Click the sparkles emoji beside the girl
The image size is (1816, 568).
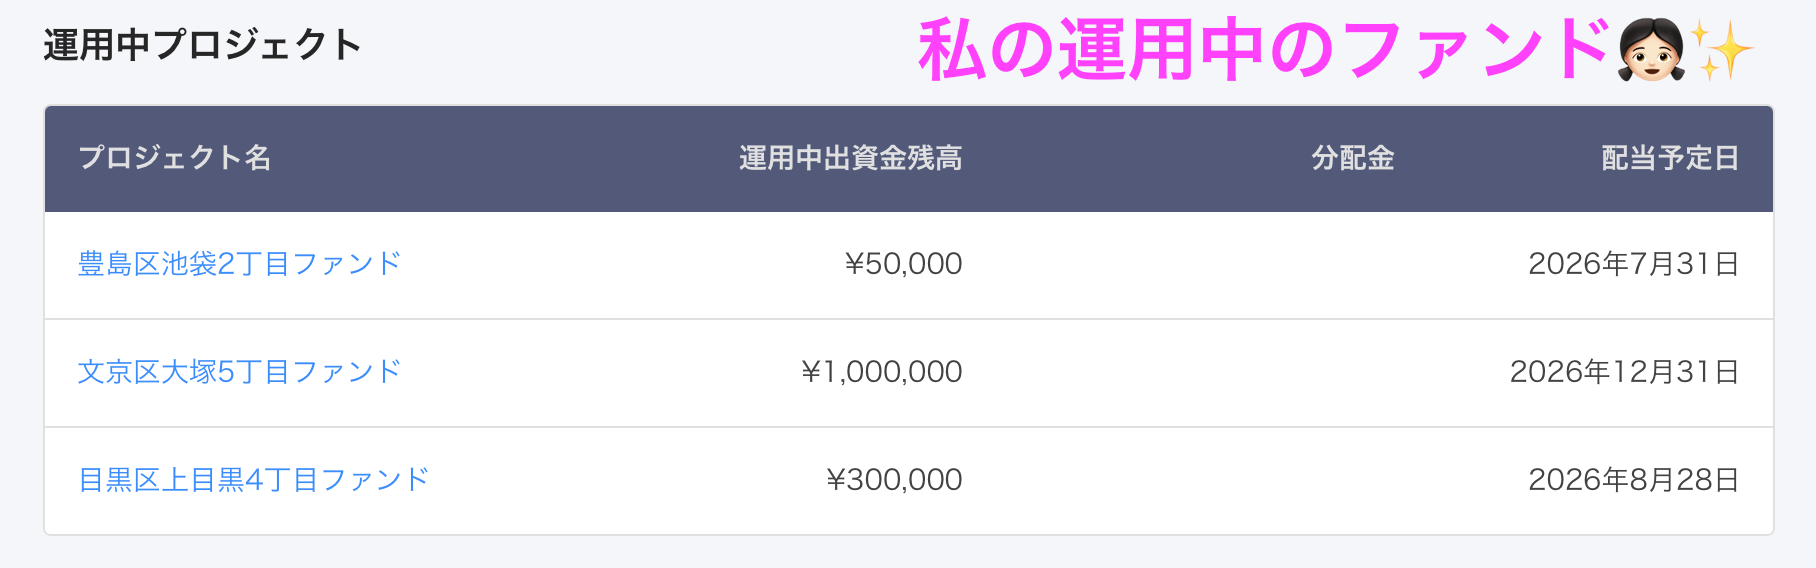tap(1722, 50)
